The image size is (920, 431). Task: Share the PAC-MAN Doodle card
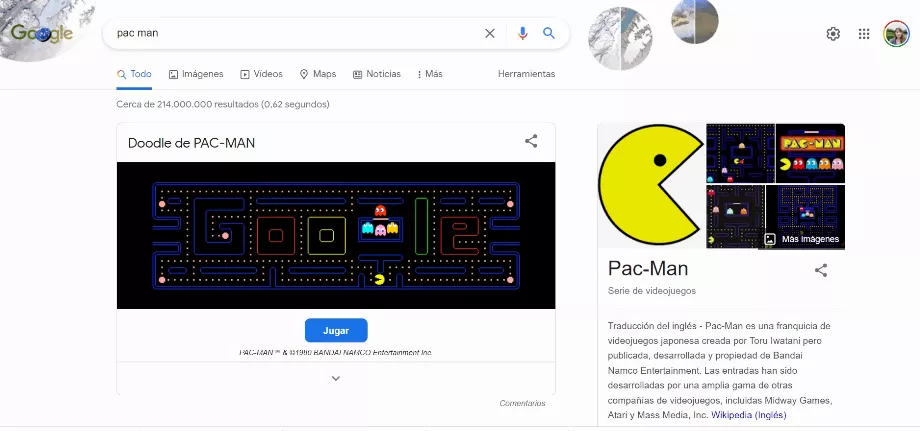pyautogui.click(x=531, y=141)
